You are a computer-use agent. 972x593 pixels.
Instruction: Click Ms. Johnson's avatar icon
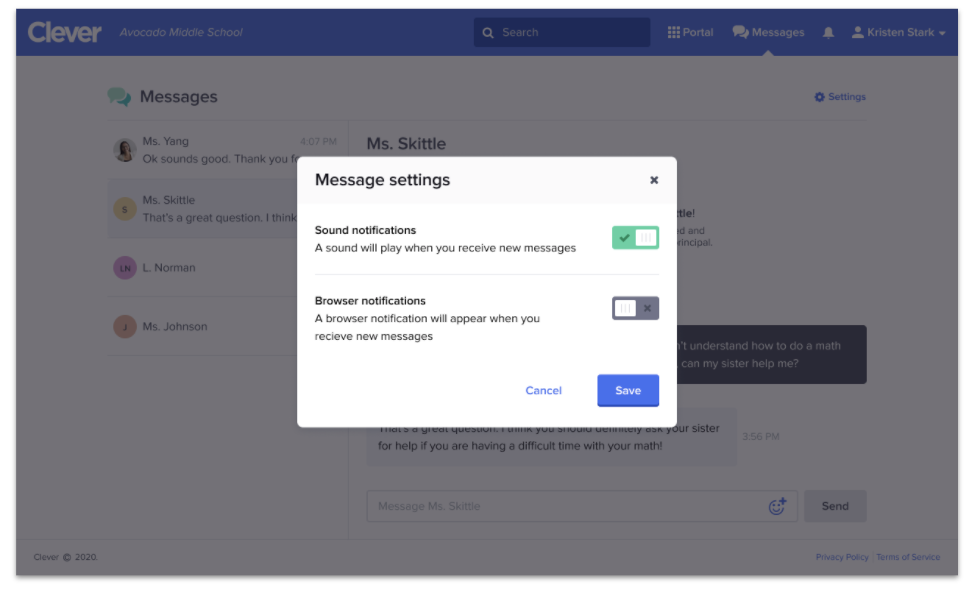125,327
